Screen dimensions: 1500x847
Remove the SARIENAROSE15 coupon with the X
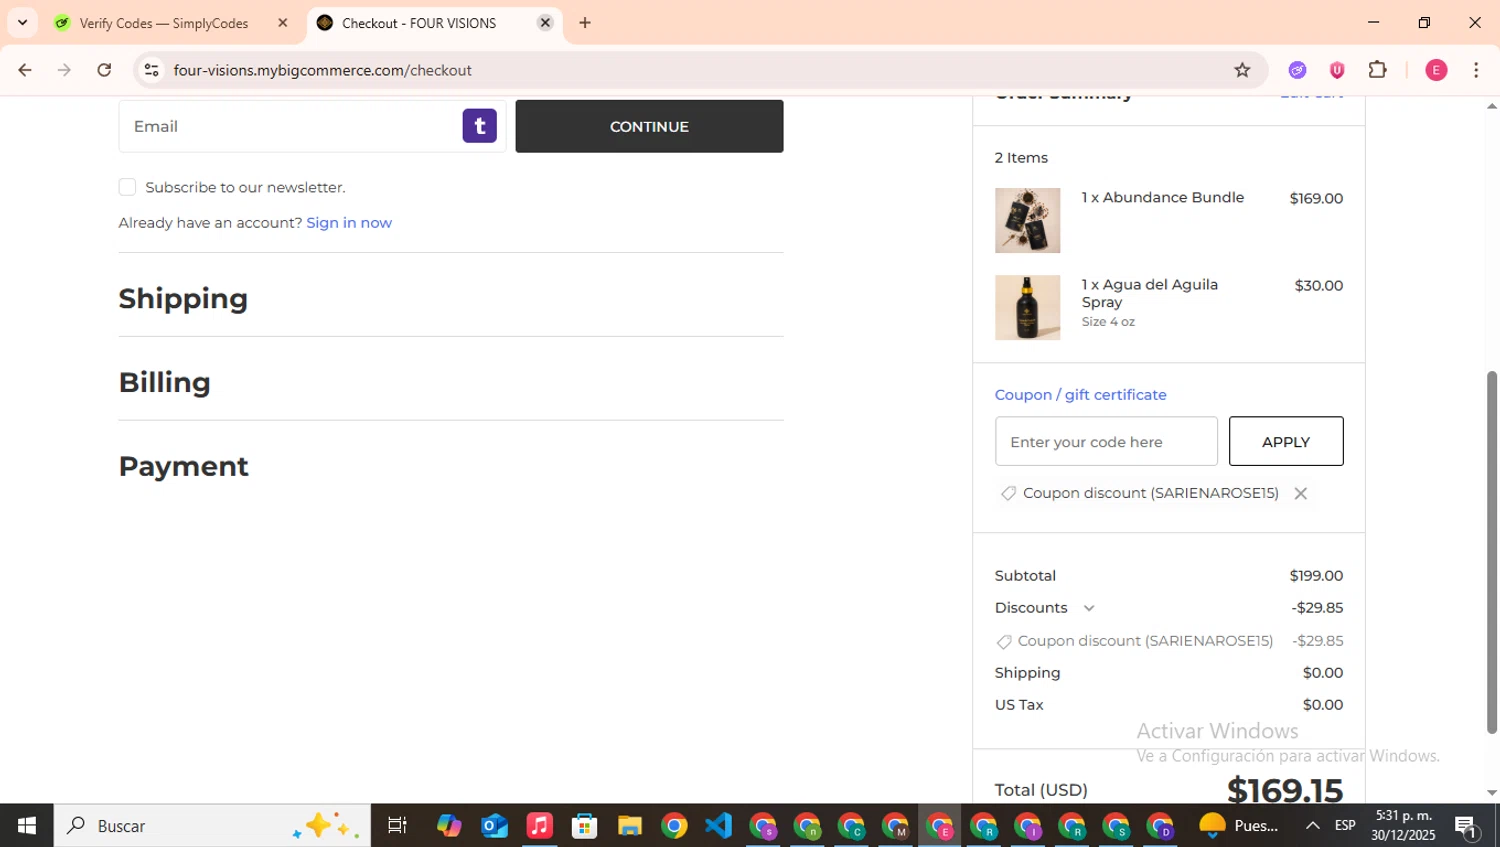[x=1300, y=493]
